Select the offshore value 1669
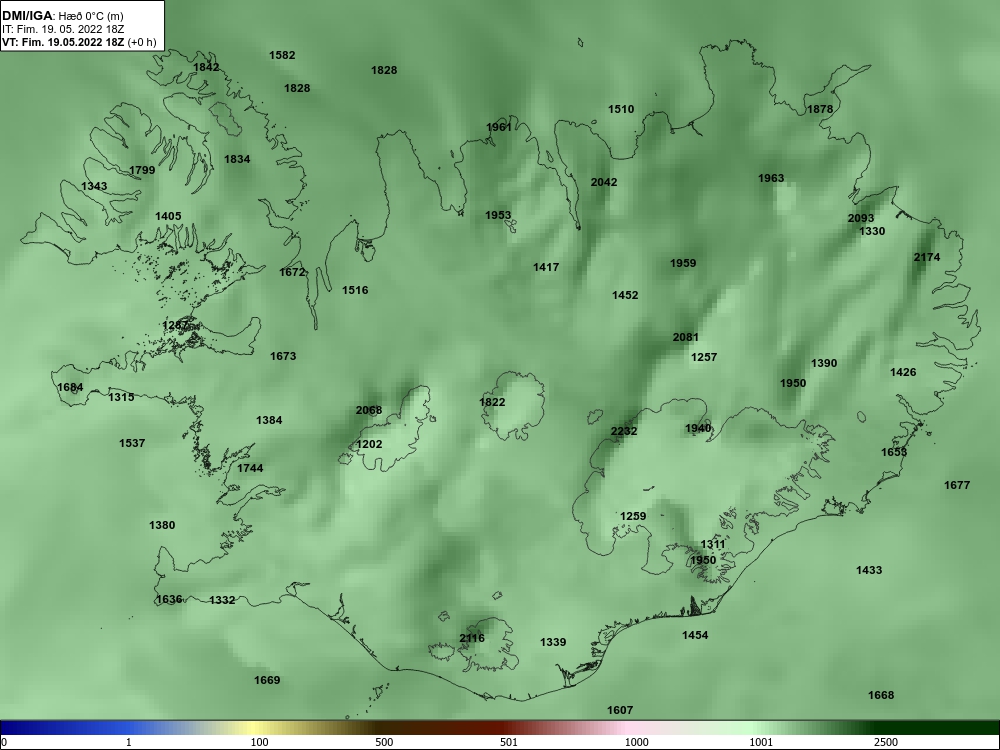The image size is (1000, 750). tap(267, 680)
